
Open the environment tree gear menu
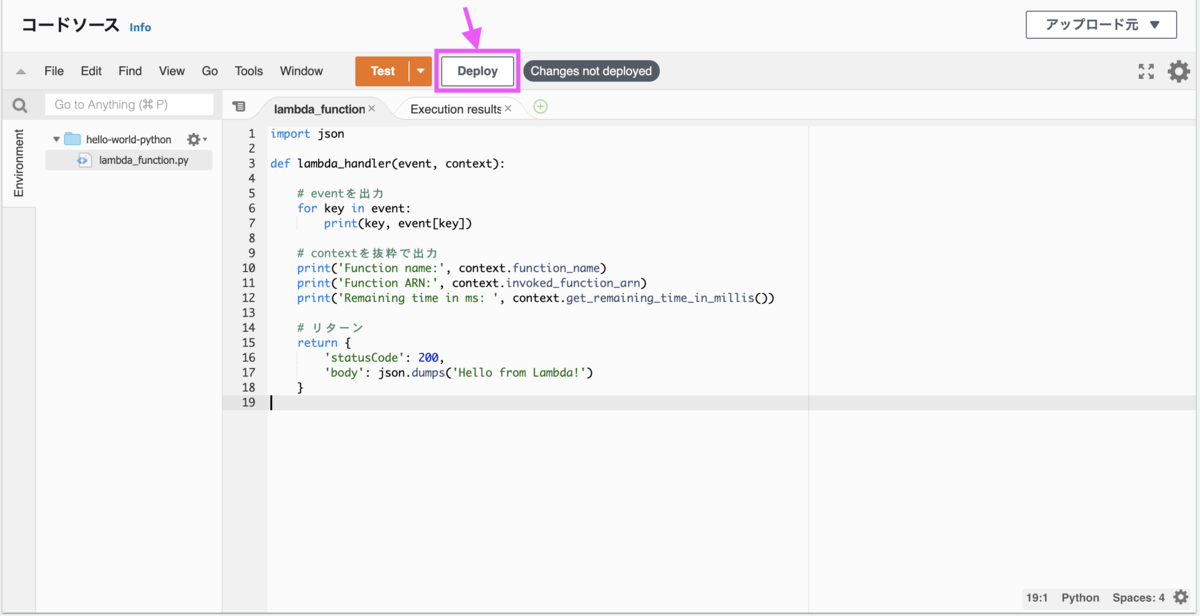coord(196,140)
